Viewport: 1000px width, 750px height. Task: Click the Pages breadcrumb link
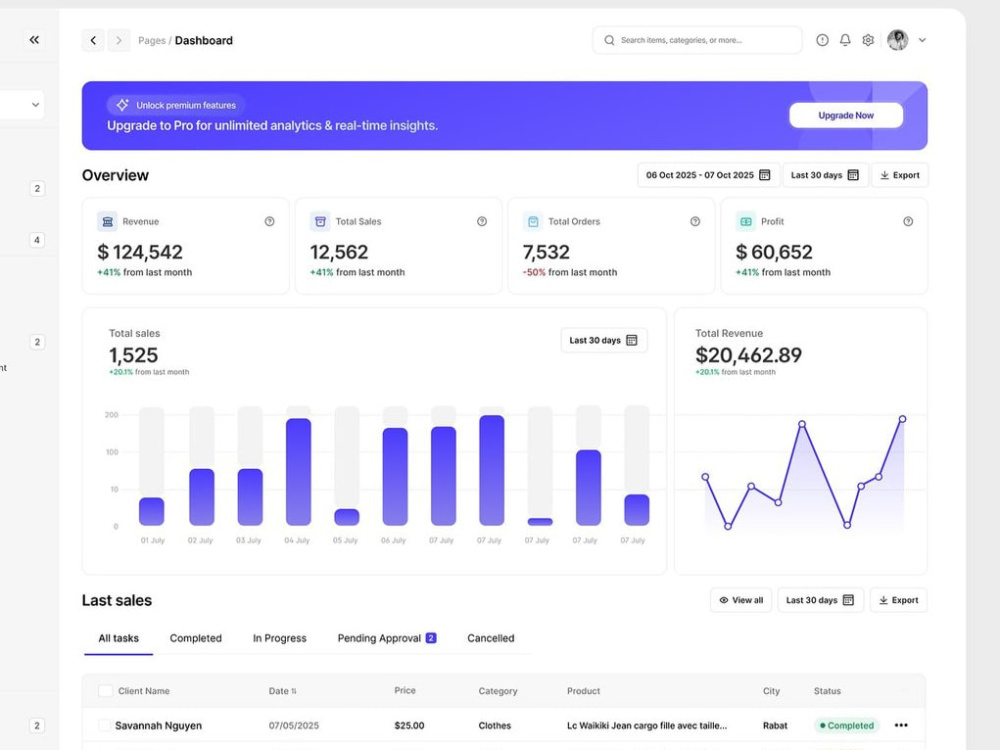coord(152,40)
